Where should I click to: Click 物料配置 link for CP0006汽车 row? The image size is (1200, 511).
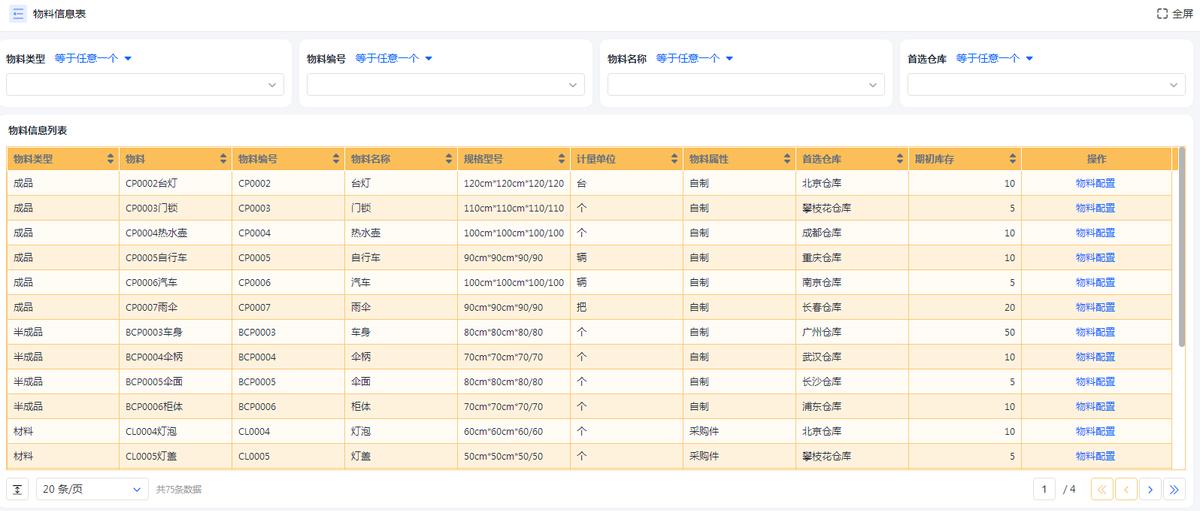(1095, 283)
